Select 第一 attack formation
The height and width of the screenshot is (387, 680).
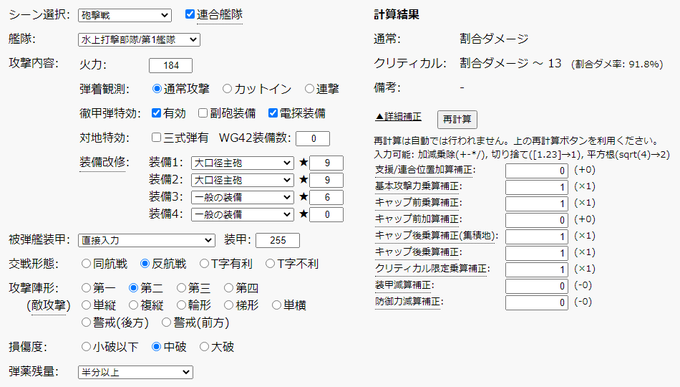86,288
